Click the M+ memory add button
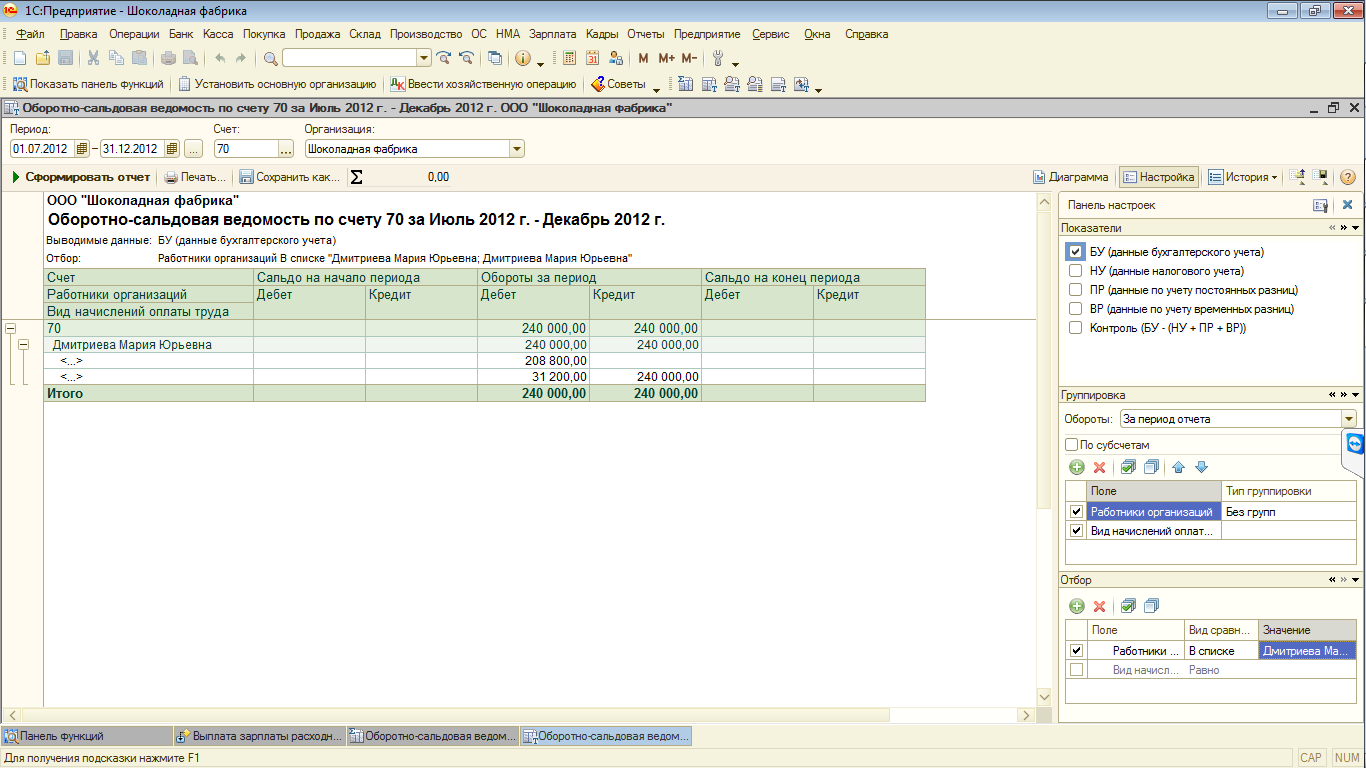Screen dimensions: 1366x768 [666, 58]
